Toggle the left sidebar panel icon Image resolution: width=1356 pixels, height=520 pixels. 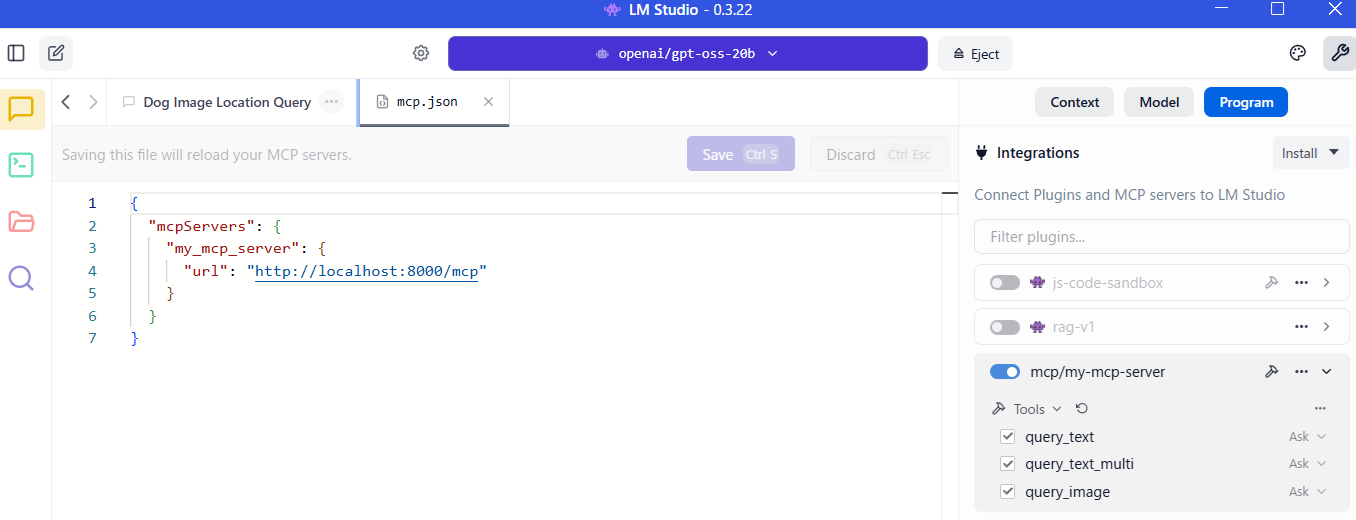(x=16, y=53)
